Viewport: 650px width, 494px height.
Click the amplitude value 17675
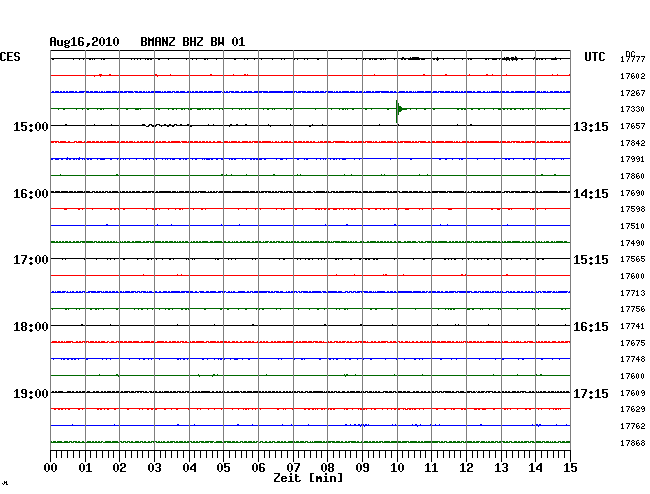click(633, 343)
